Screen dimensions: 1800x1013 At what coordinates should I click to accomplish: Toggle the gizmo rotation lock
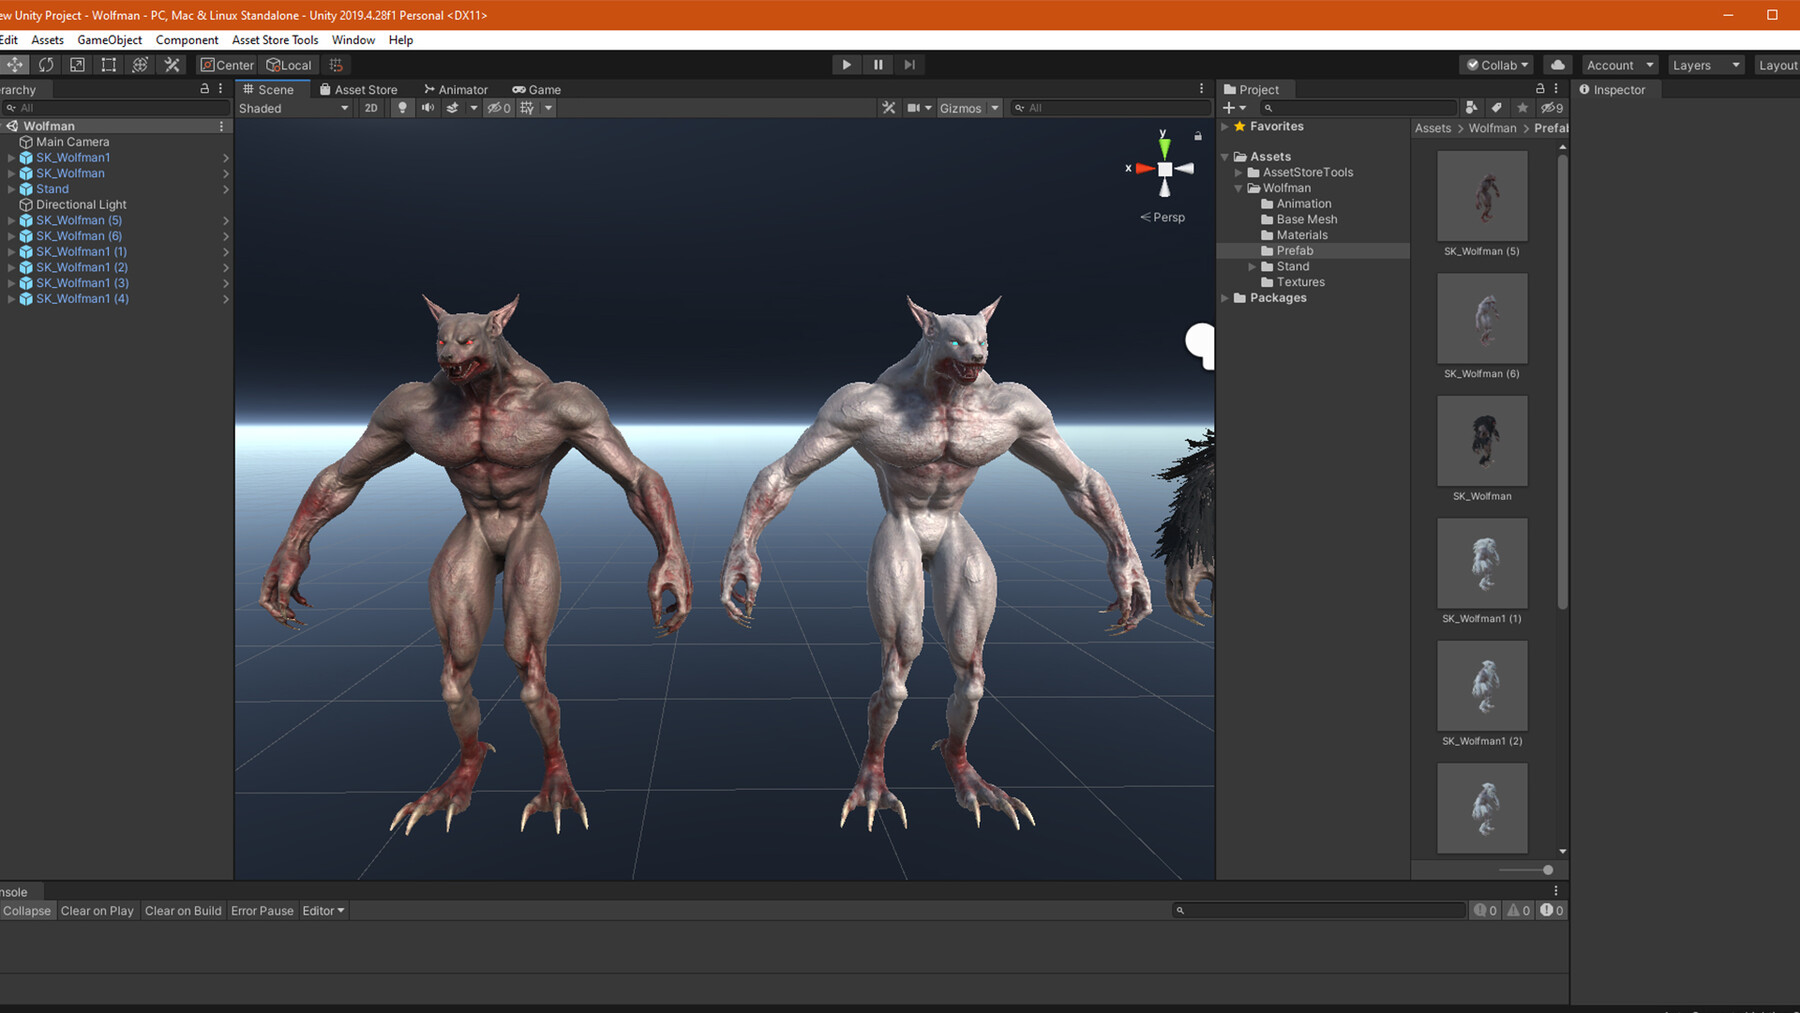point(1197,135)
